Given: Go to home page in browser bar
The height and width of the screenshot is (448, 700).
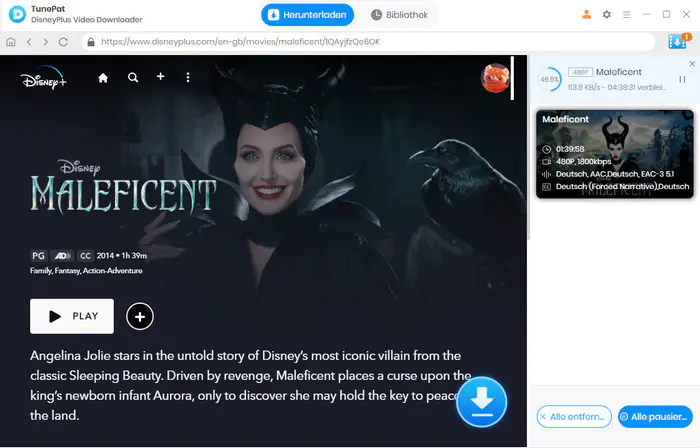Looking at the screenshot, I should point(11,42).
